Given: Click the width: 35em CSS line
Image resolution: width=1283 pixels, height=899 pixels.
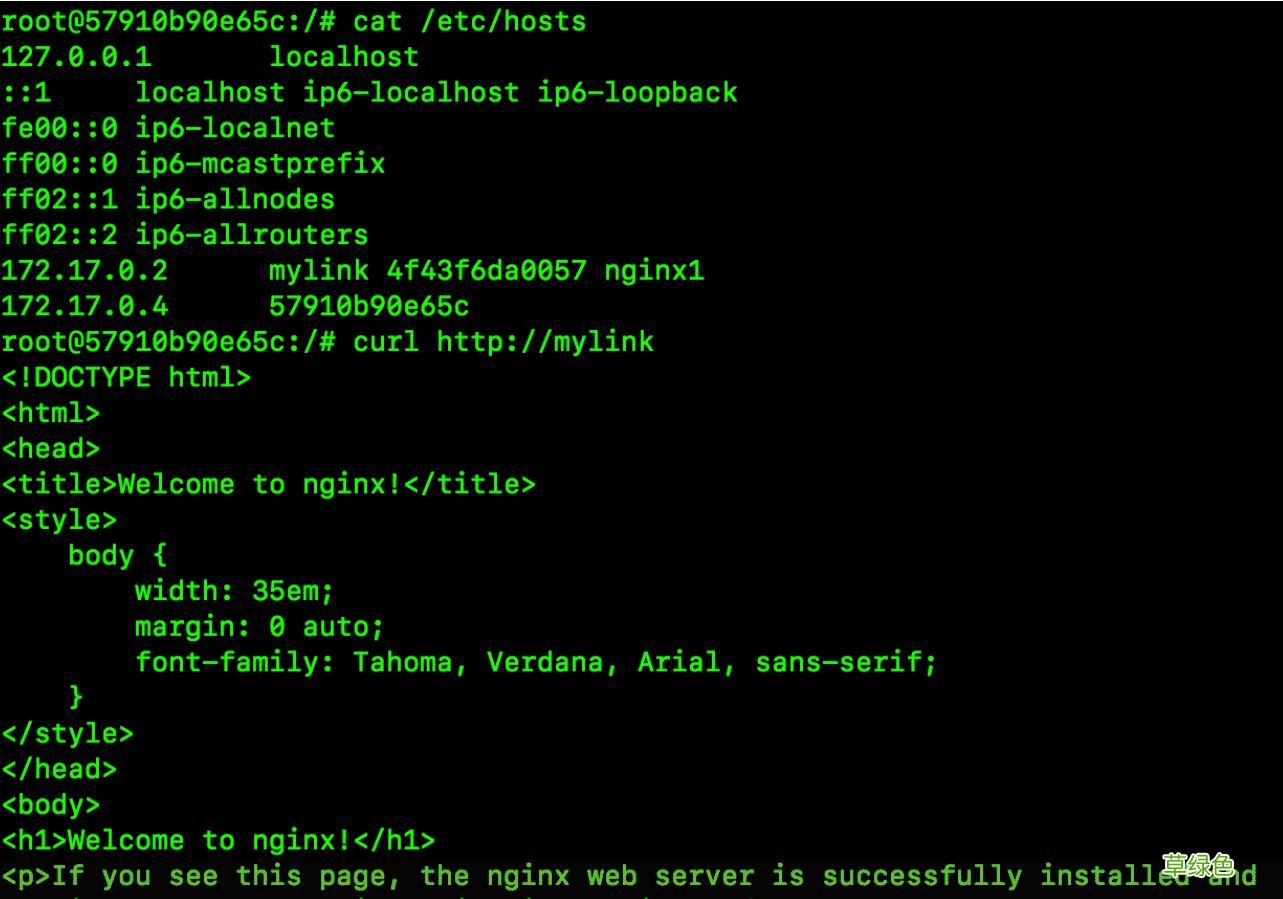Looking at the screenshot, I should click(234, 591).
